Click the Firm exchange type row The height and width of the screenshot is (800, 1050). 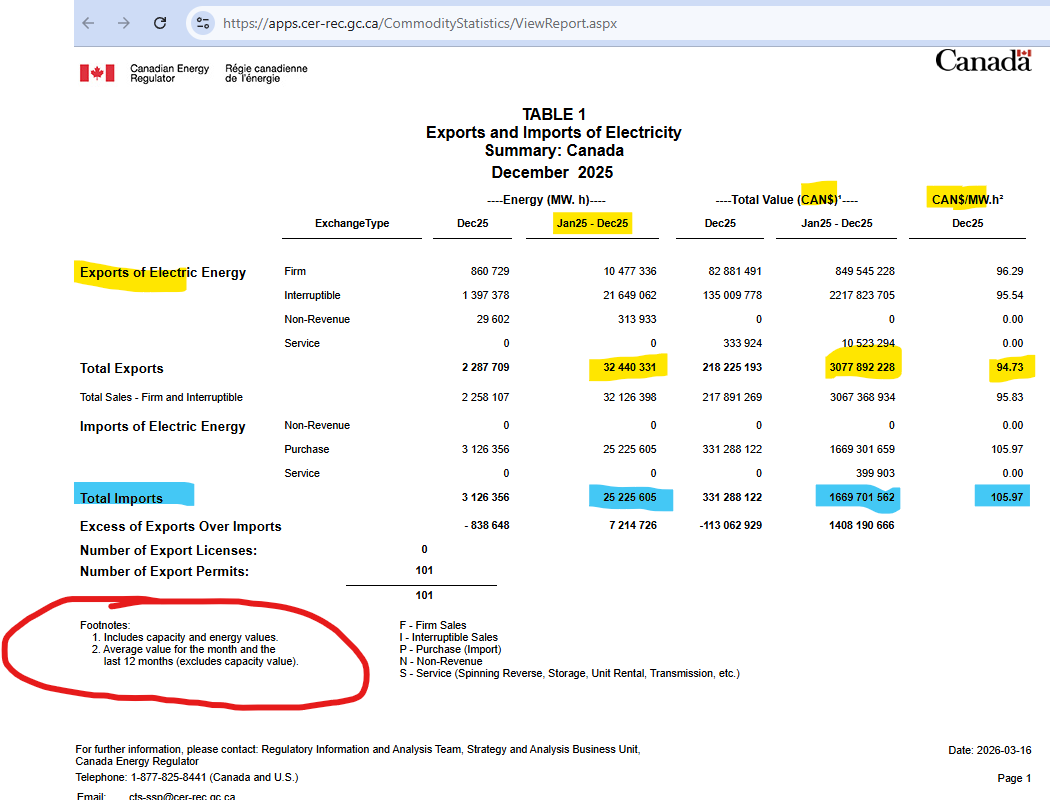click(295, 271)
